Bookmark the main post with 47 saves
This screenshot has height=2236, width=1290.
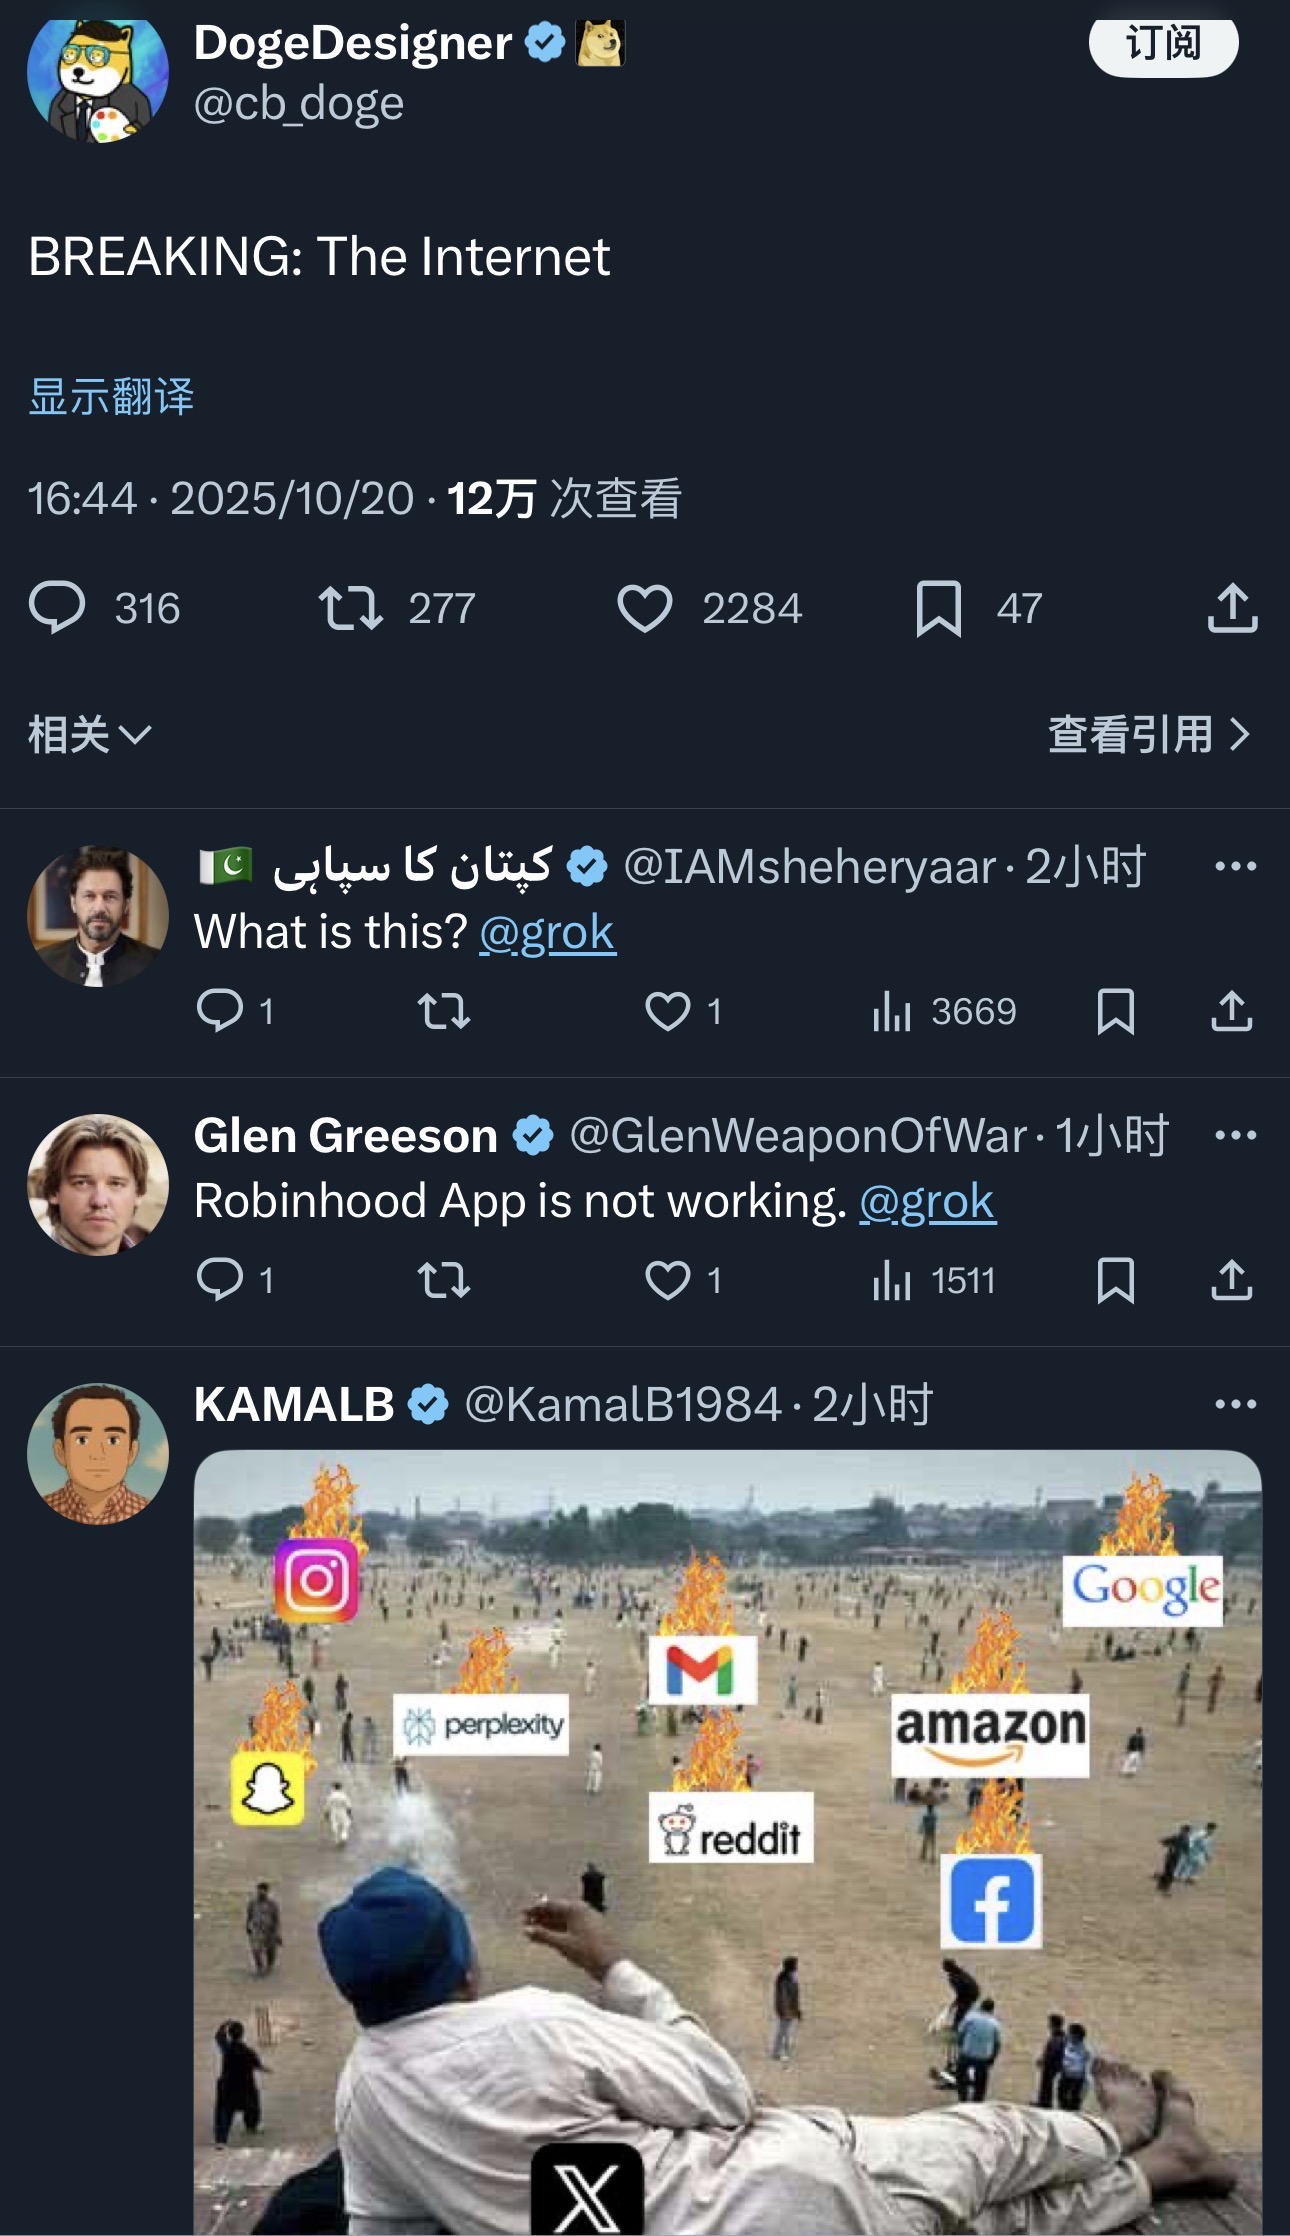tap(938, 608)
